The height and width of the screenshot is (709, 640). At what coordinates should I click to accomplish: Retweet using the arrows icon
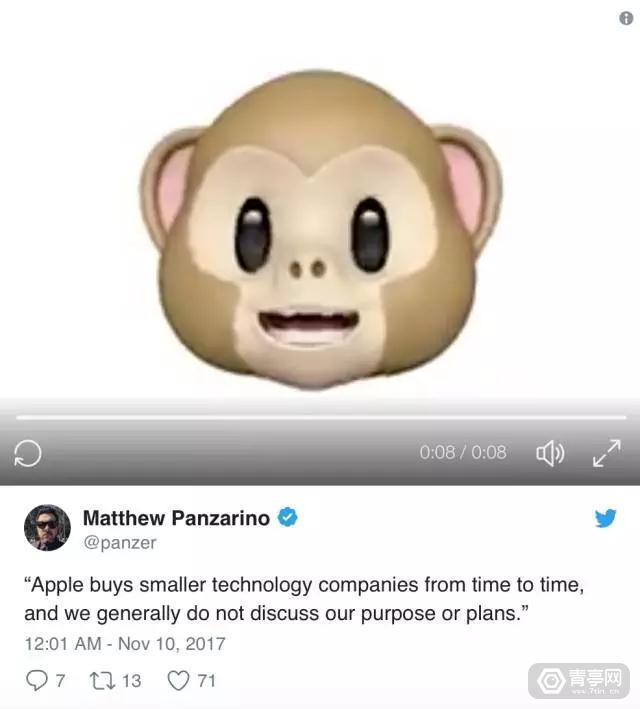click(x=103, y=681)
